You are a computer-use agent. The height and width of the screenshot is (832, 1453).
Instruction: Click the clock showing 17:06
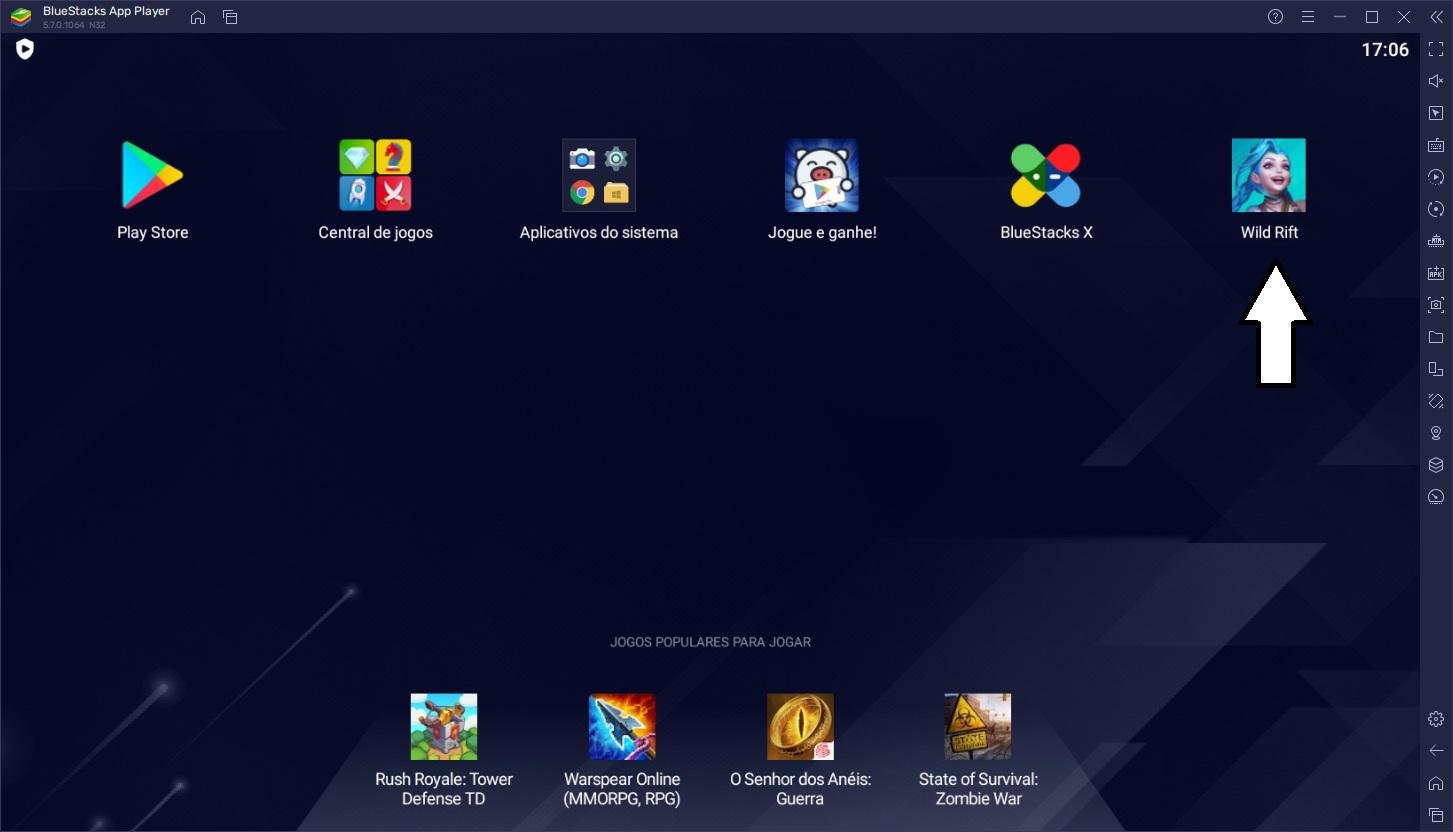[x=1385, y=50]
